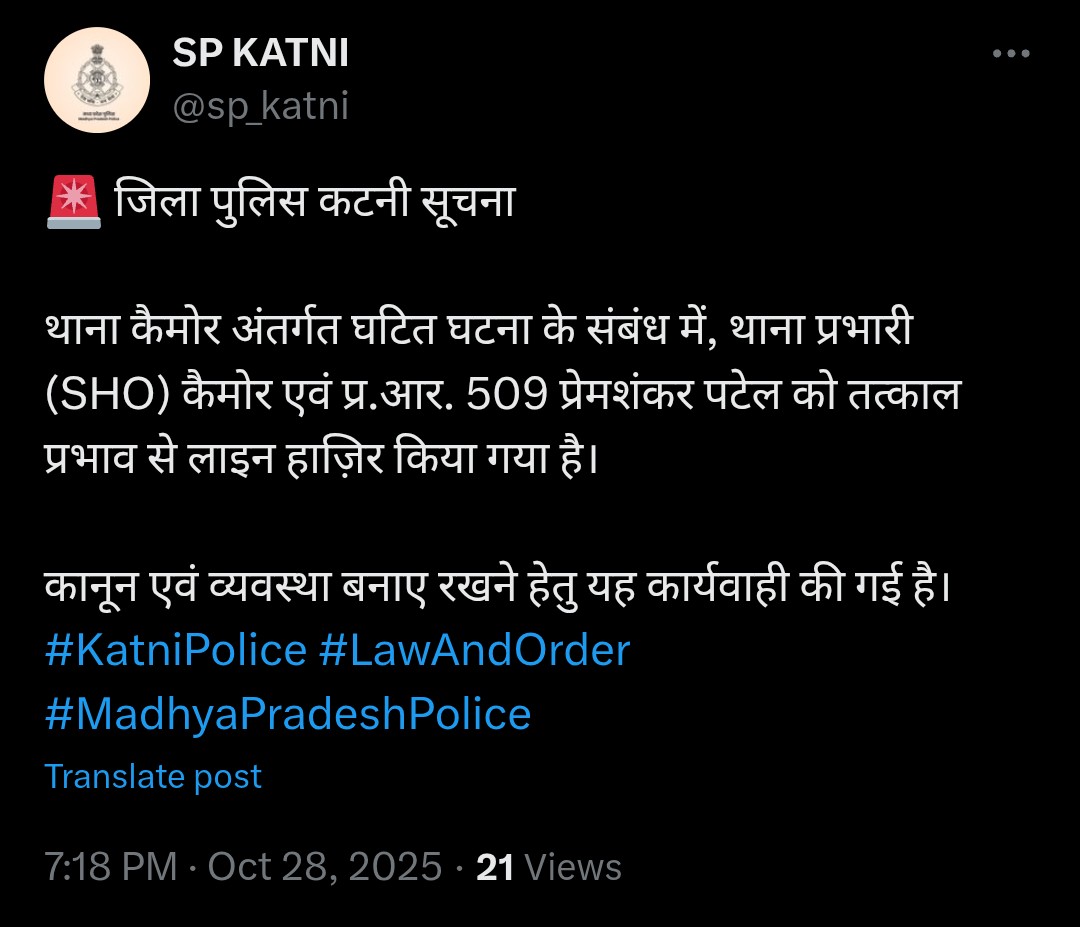Click Translate post

tap(153, 777)
